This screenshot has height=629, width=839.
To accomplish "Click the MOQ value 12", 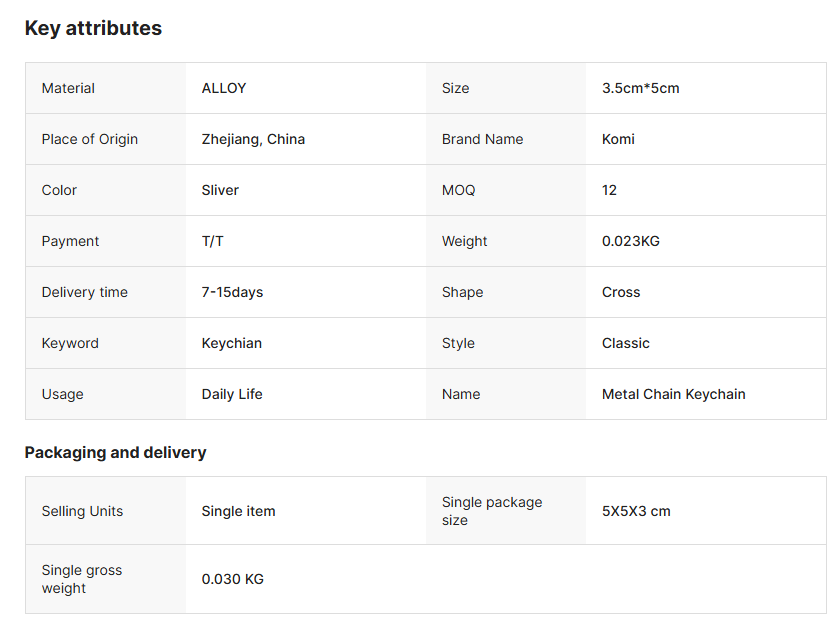I will [x=609, y=190].
